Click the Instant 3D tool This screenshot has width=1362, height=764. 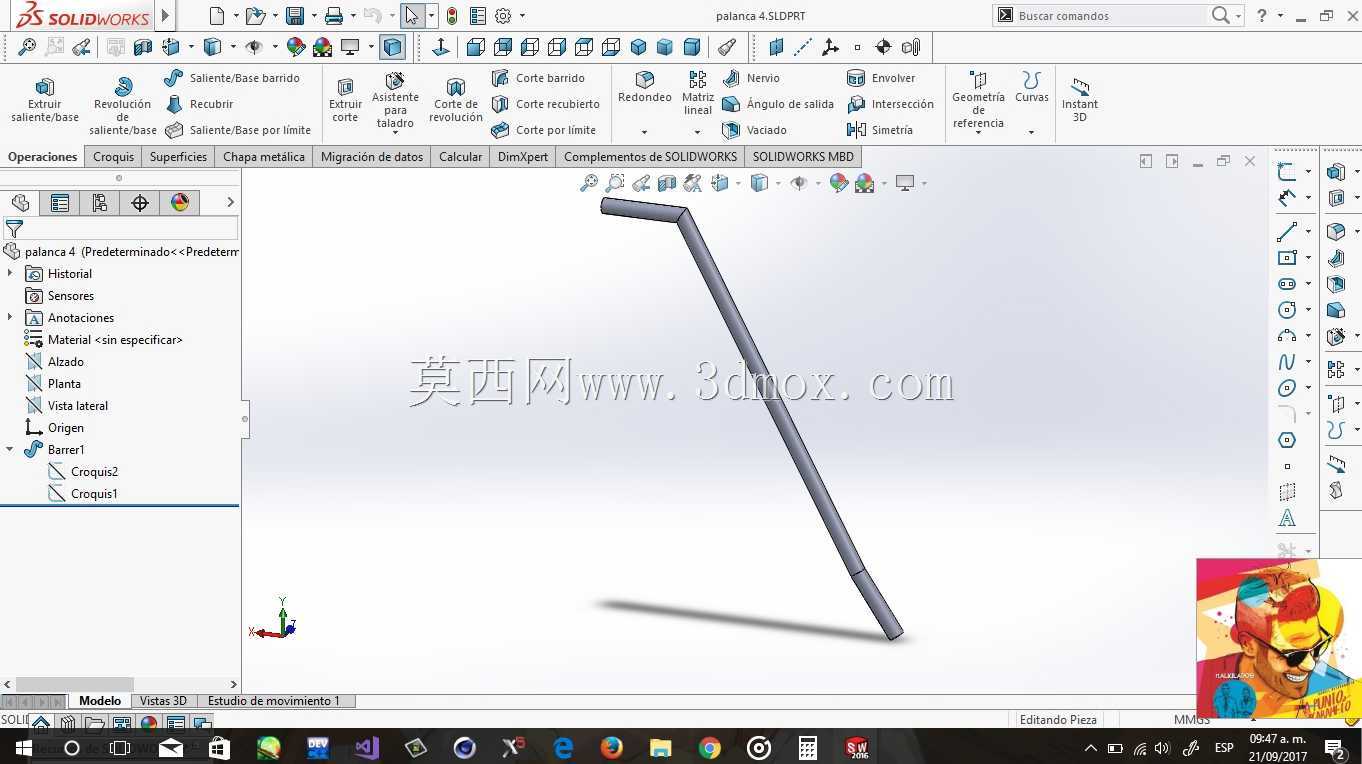[1080, 100]
